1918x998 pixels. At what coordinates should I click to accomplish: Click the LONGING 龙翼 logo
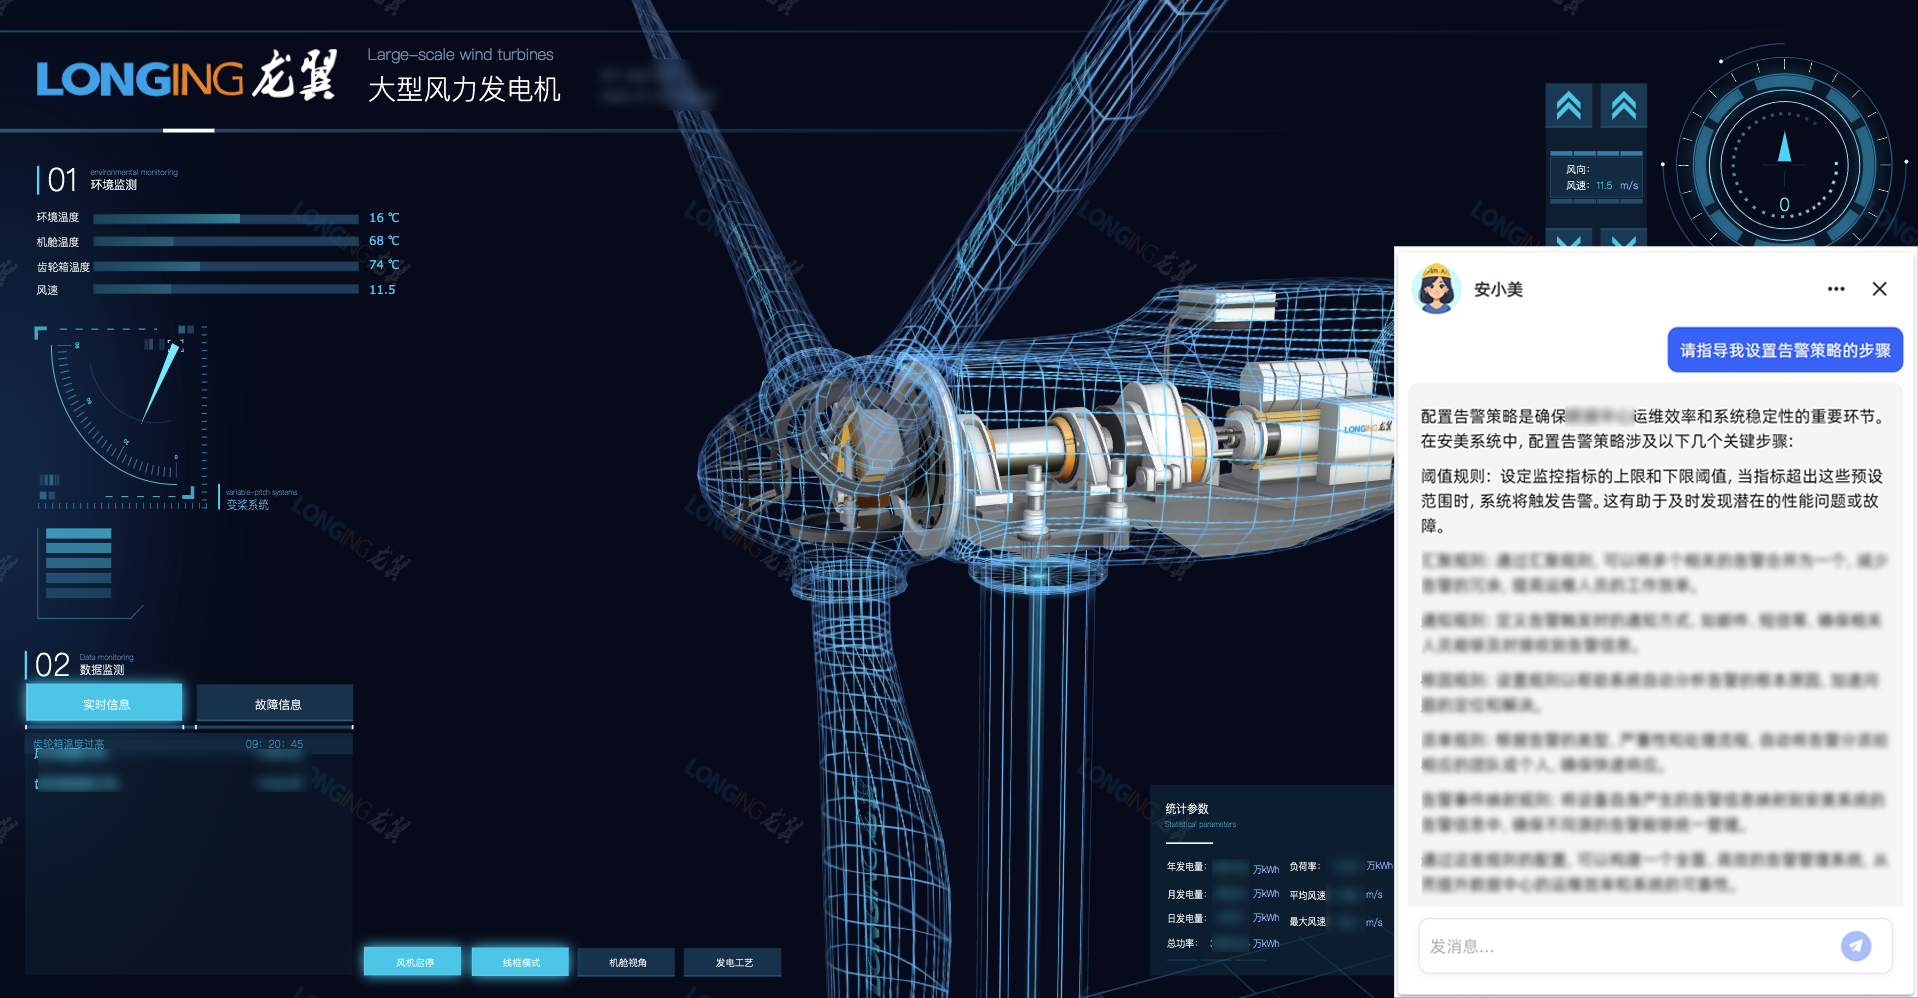pos(186,77)
